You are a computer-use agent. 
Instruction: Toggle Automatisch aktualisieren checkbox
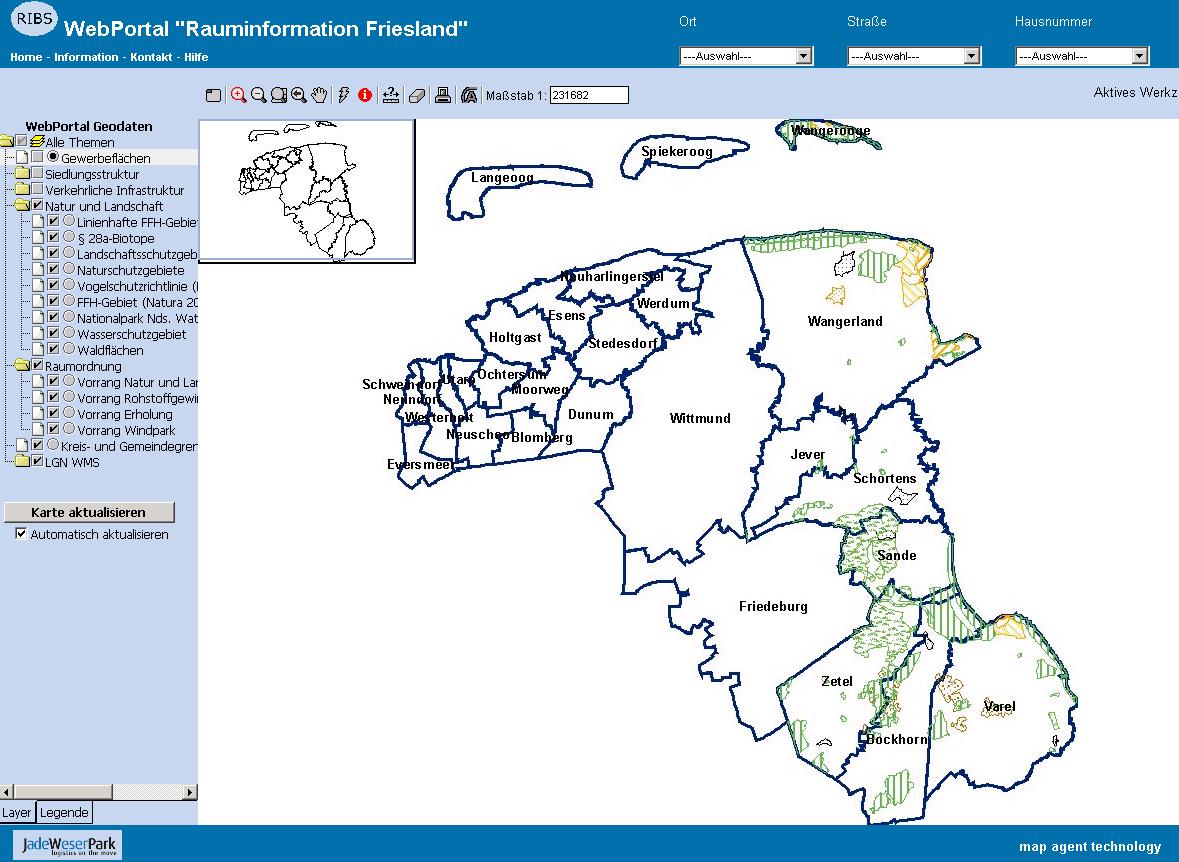pyautogui.click(x=21, y=534)
